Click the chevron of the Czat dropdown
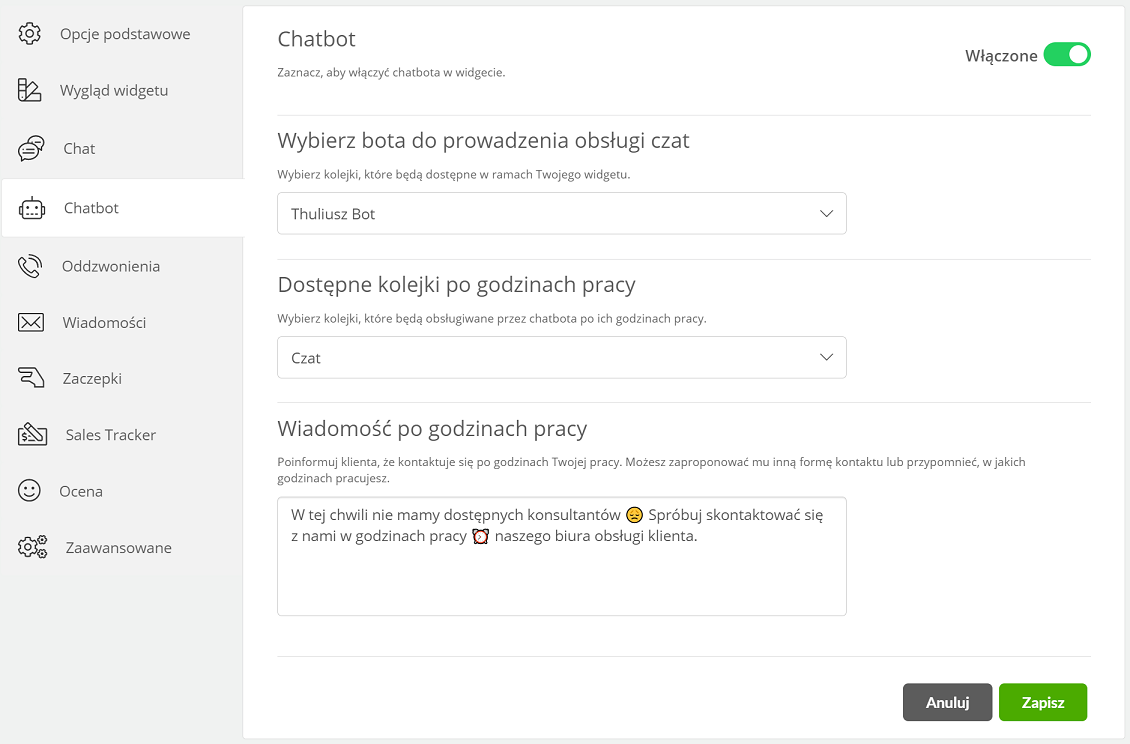 (x=827, y=358)
